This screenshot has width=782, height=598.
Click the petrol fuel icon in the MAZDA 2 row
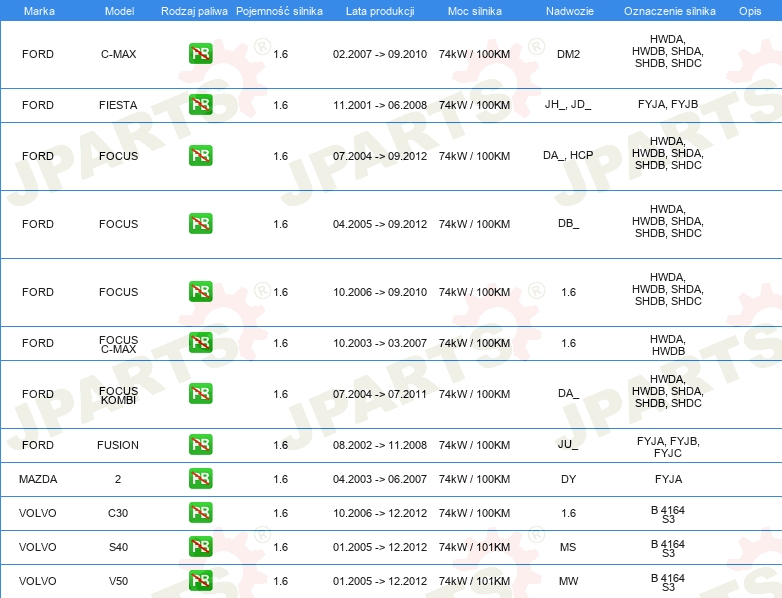click(x=200, y=479)
